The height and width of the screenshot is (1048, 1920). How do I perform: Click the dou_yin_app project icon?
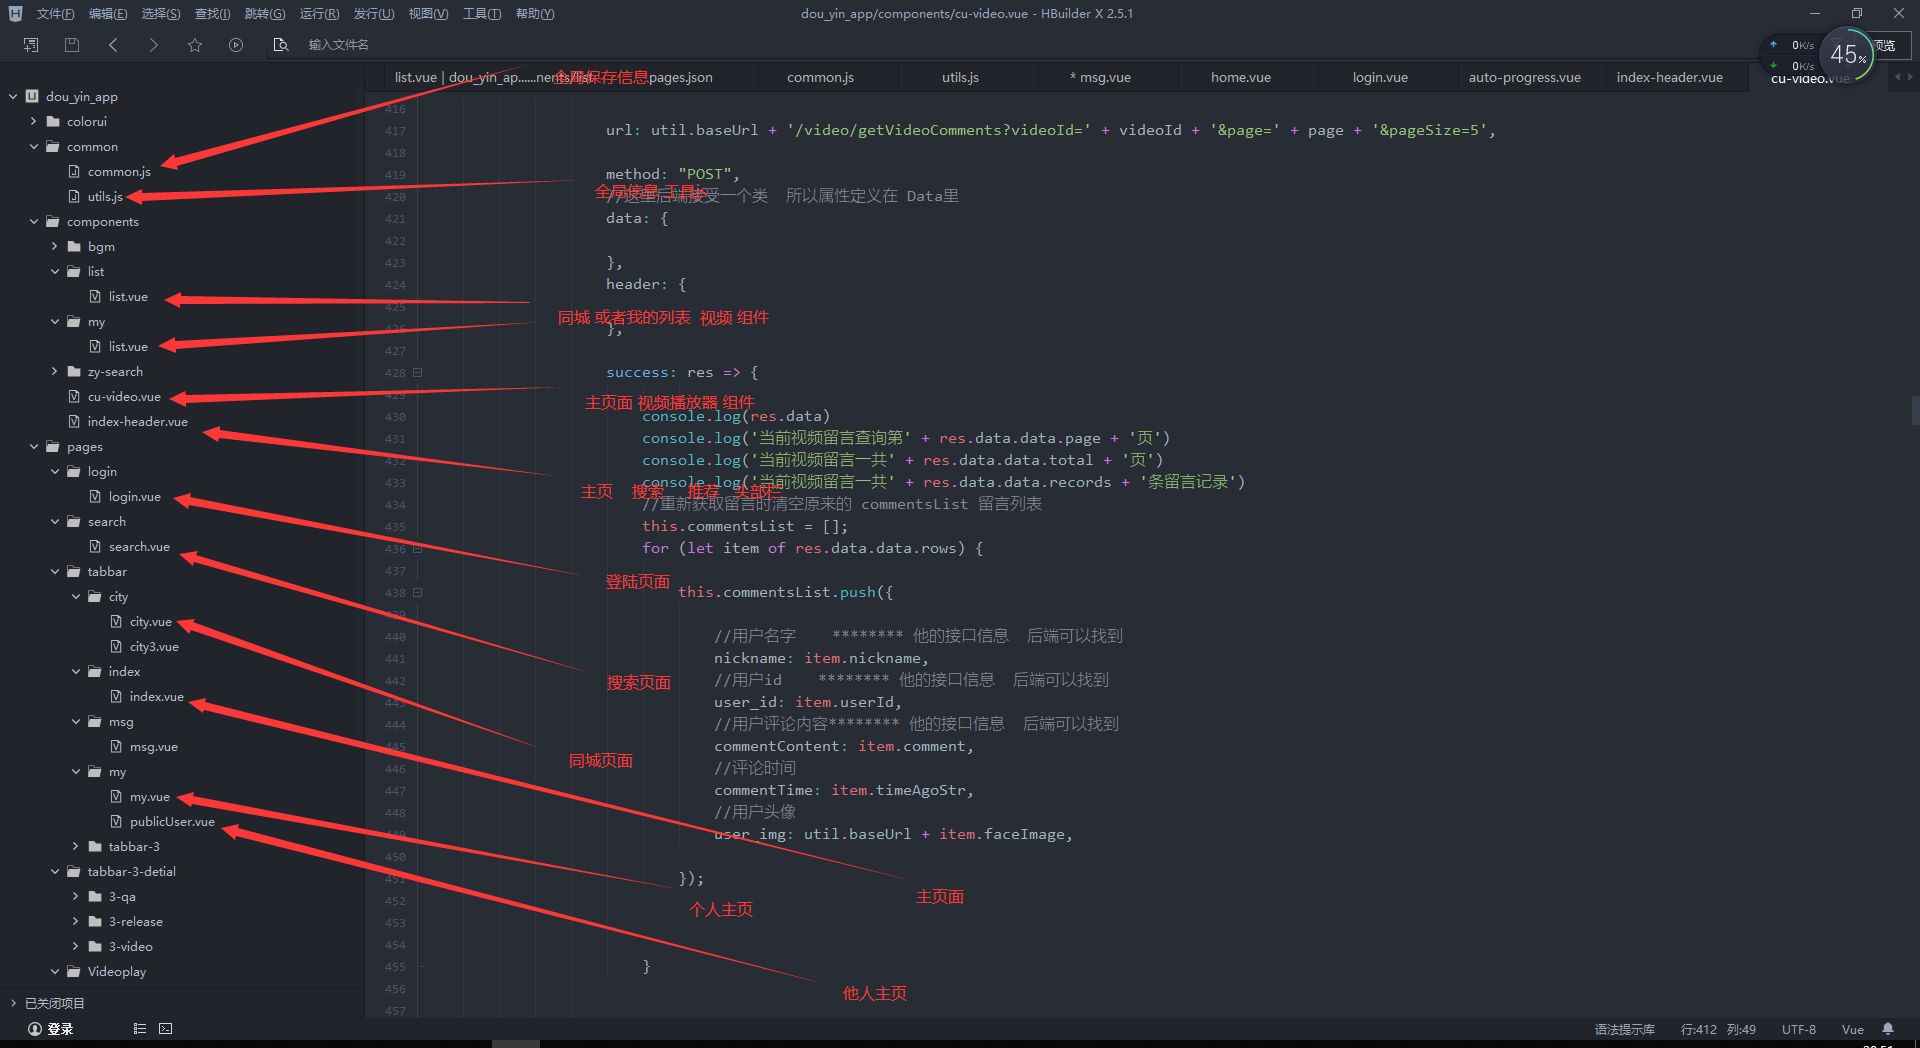click(32, 97)
